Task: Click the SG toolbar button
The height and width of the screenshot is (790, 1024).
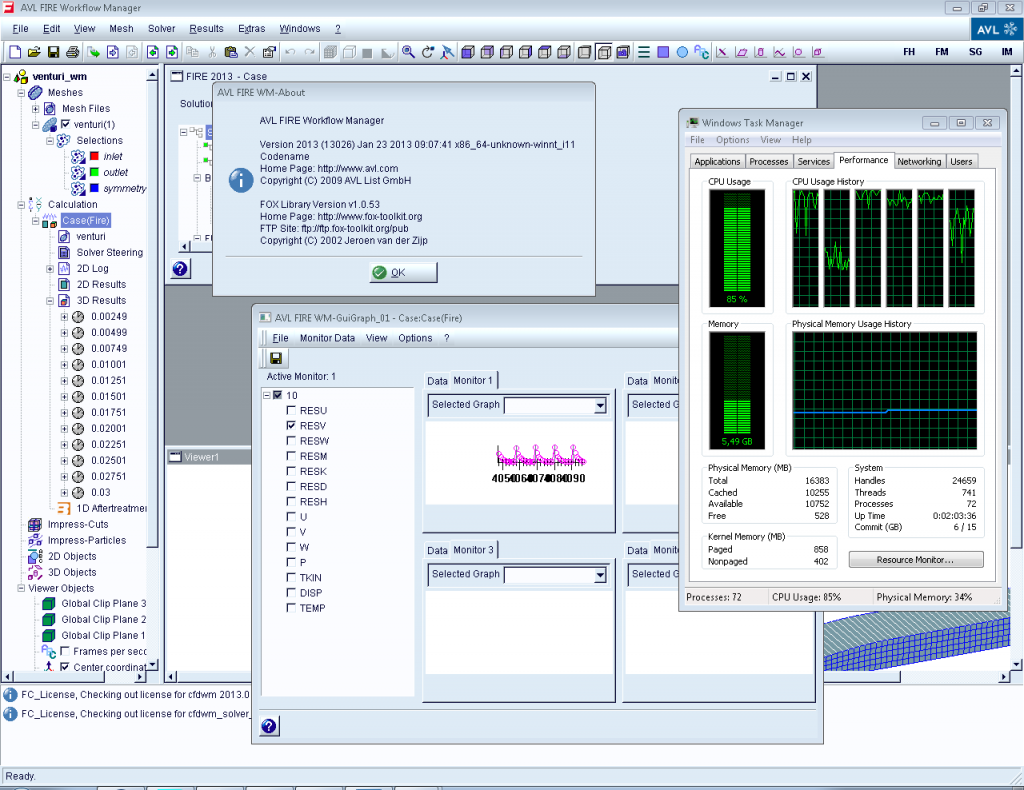Action: tap(975, 52)
